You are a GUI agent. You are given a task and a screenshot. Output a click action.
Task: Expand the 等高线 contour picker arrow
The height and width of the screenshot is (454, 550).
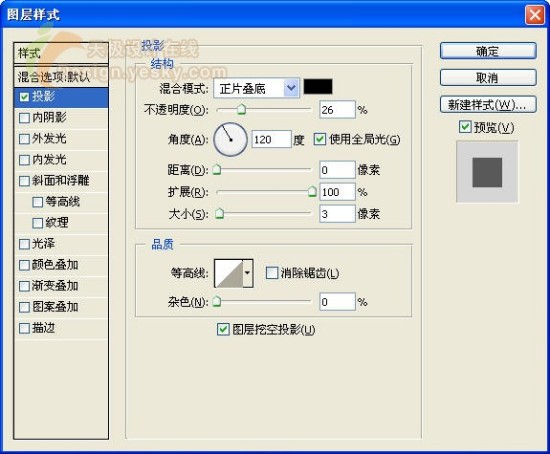pyautogui.click(x=248, y=273)
